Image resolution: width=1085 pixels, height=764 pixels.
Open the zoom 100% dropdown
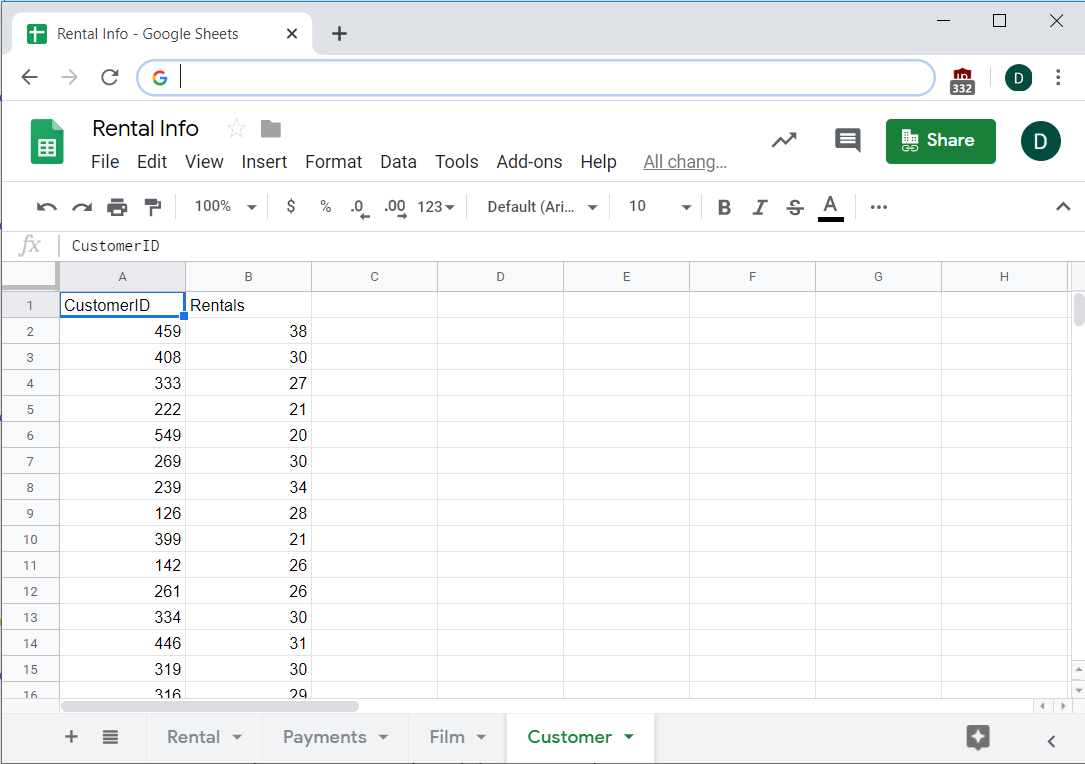coord(225,207)
